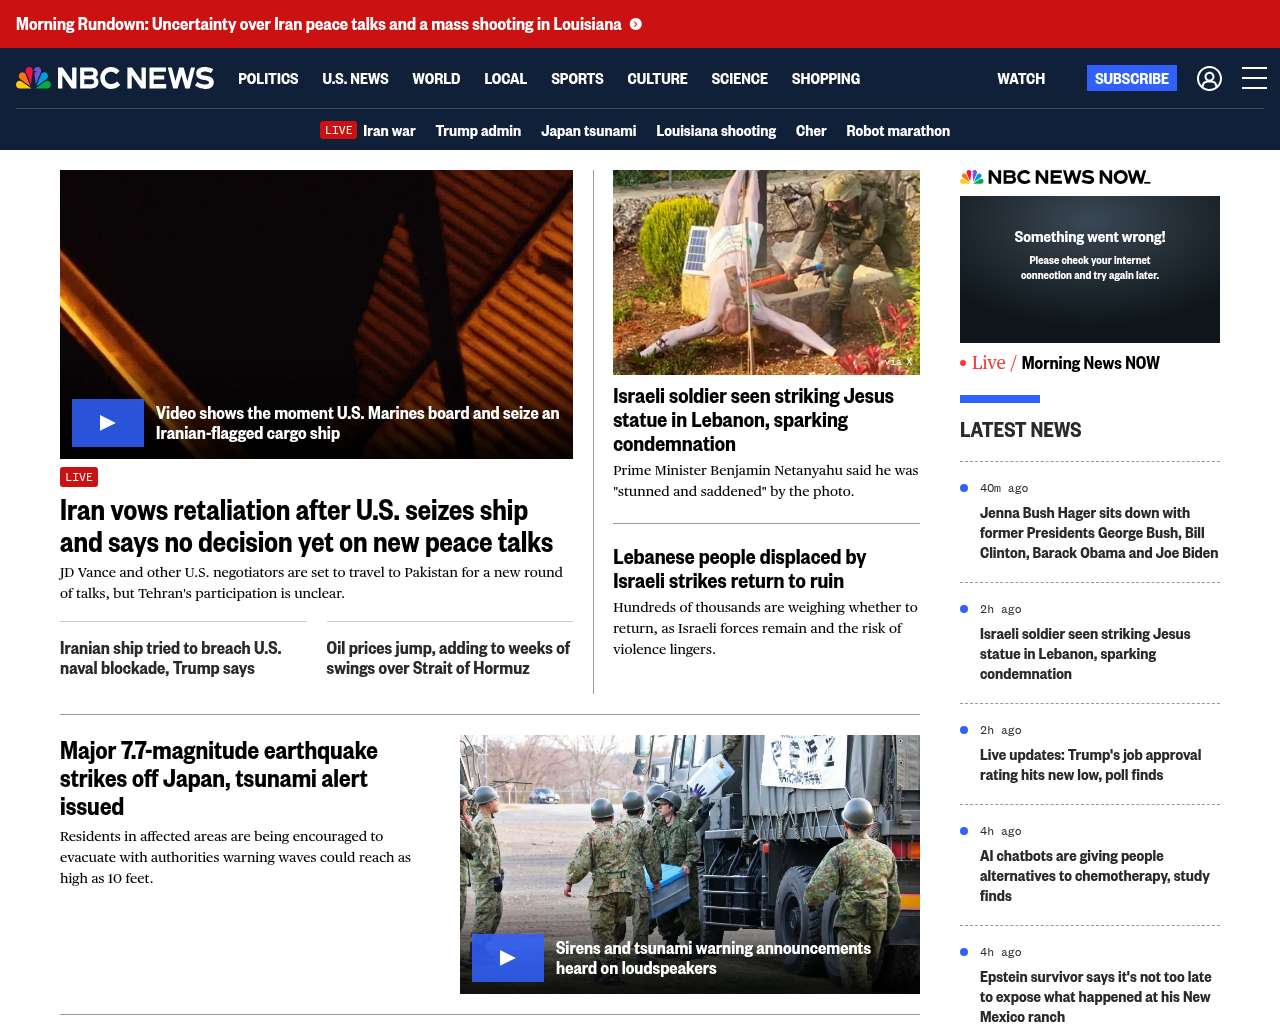
Task: Open the hamburger menu icon
Action: [x=1254, y=78]
